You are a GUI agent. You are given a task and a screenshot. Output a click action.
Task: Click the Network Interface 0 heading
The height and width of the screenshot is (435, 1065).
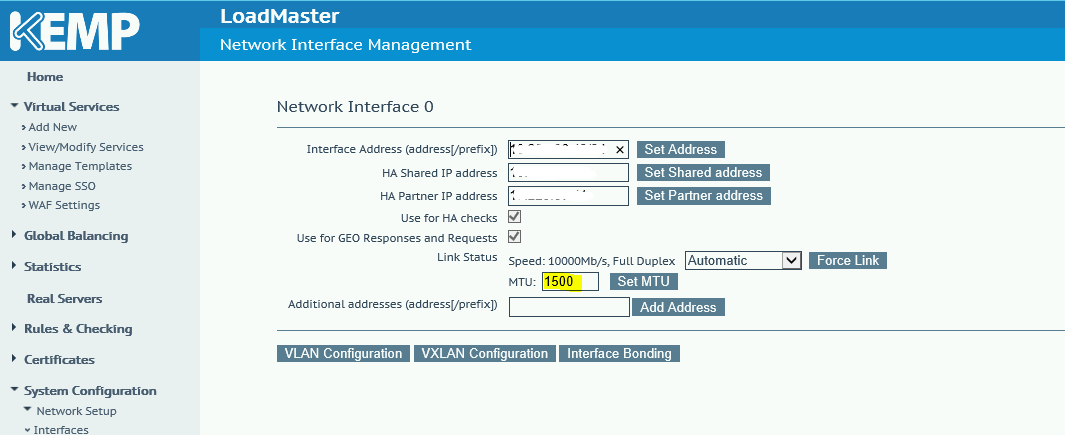(x=355, y=107)
